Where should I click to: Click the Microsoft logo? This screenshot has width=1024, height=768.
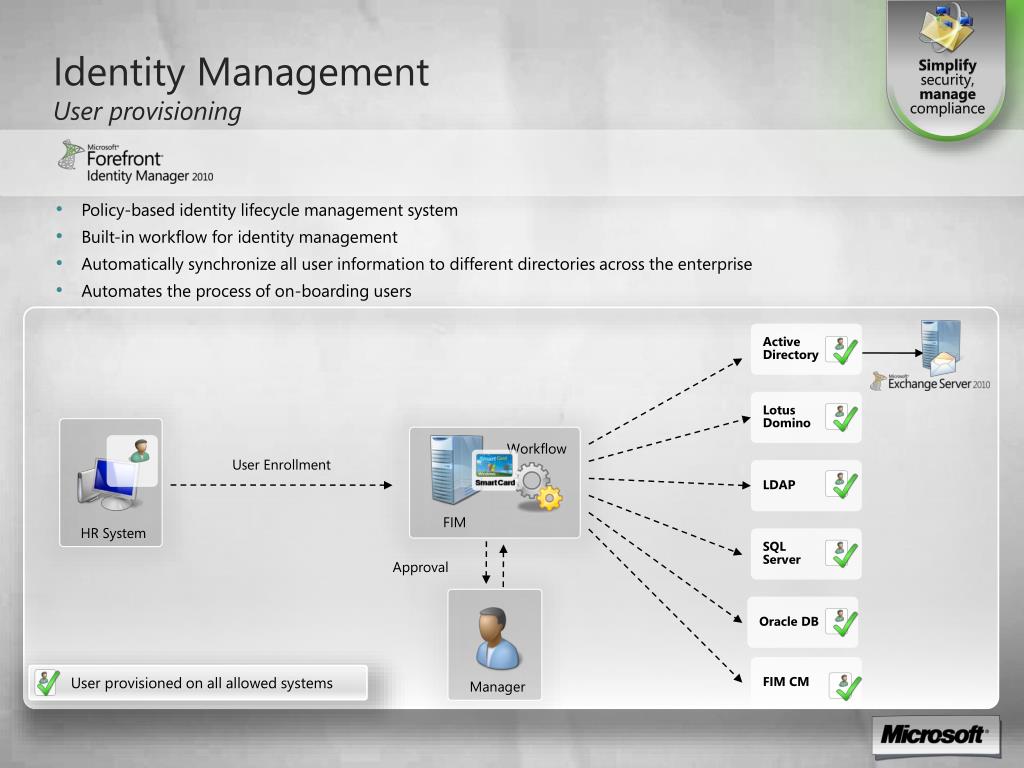(935, 735)
